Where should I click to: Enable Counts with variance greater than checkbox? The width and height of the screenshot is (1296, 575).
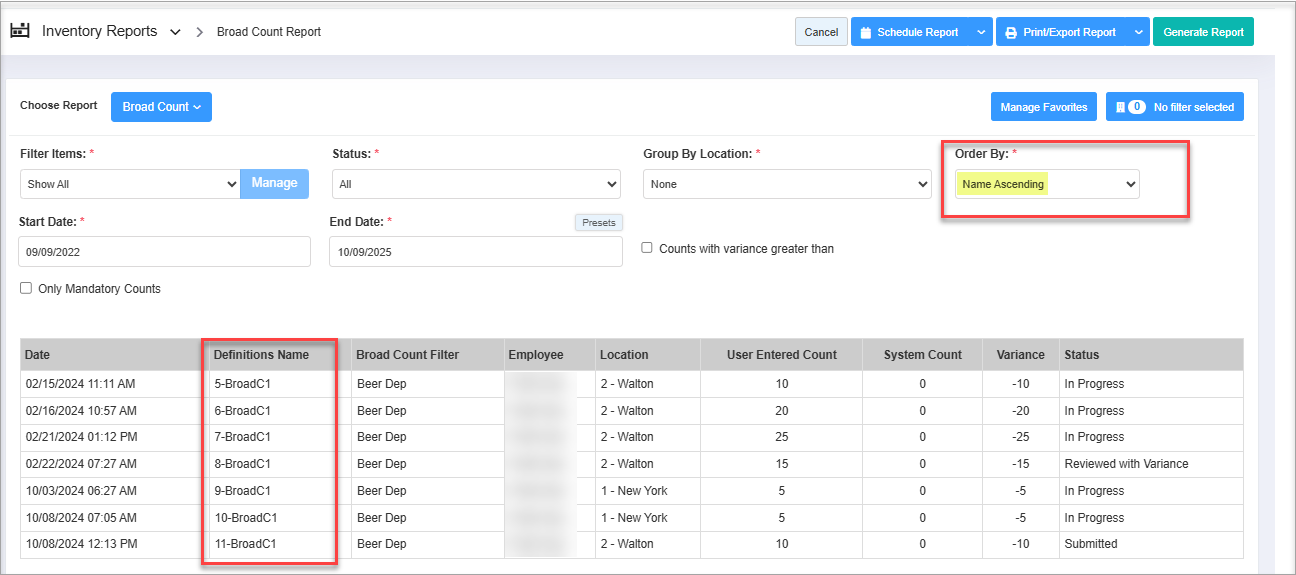click(x=648, y=248)
